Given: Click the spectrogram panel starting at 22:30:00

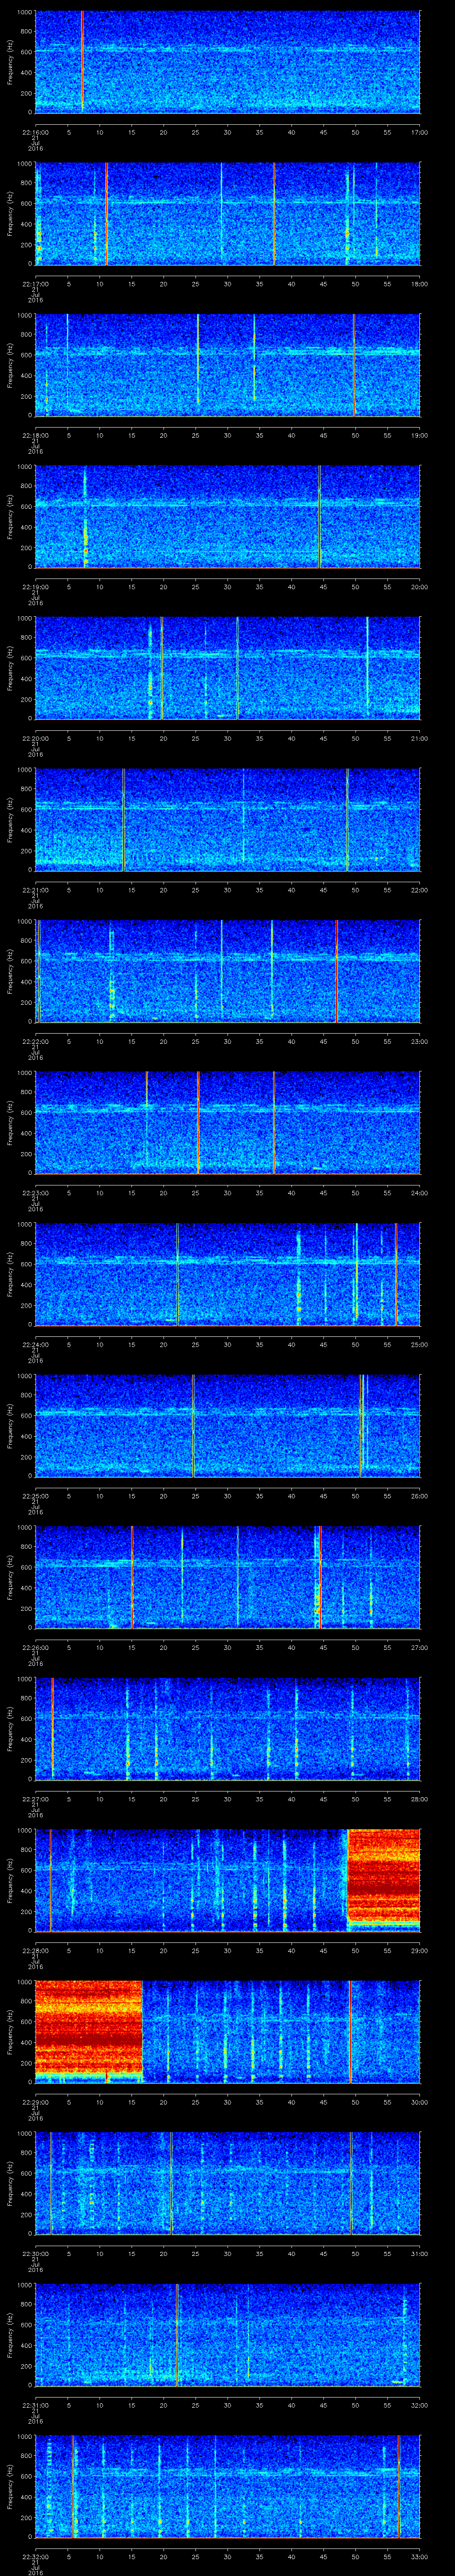Looking at the screenshot, I should pos(228,2183).
